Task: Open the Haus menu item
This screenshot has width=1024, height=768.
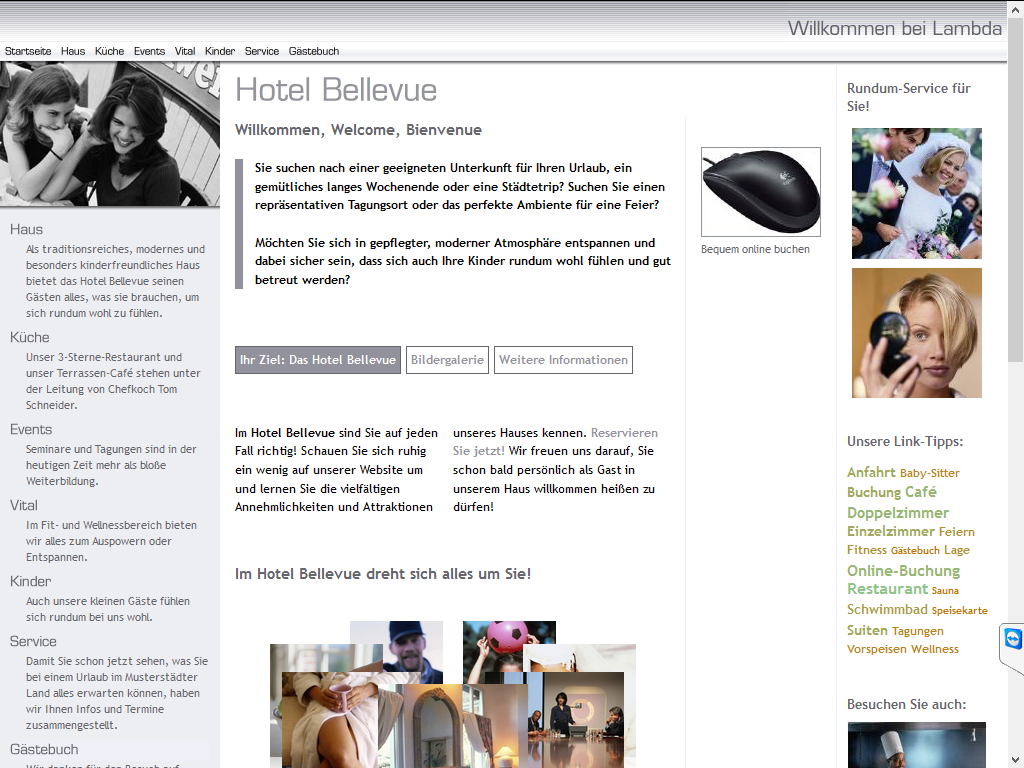Action: pos(73,51)
